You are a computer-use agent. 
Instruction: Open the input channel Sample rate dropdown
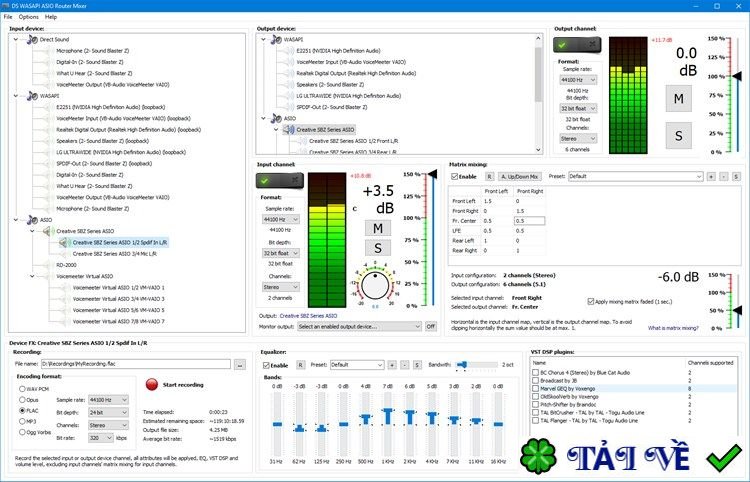[281, 219]
